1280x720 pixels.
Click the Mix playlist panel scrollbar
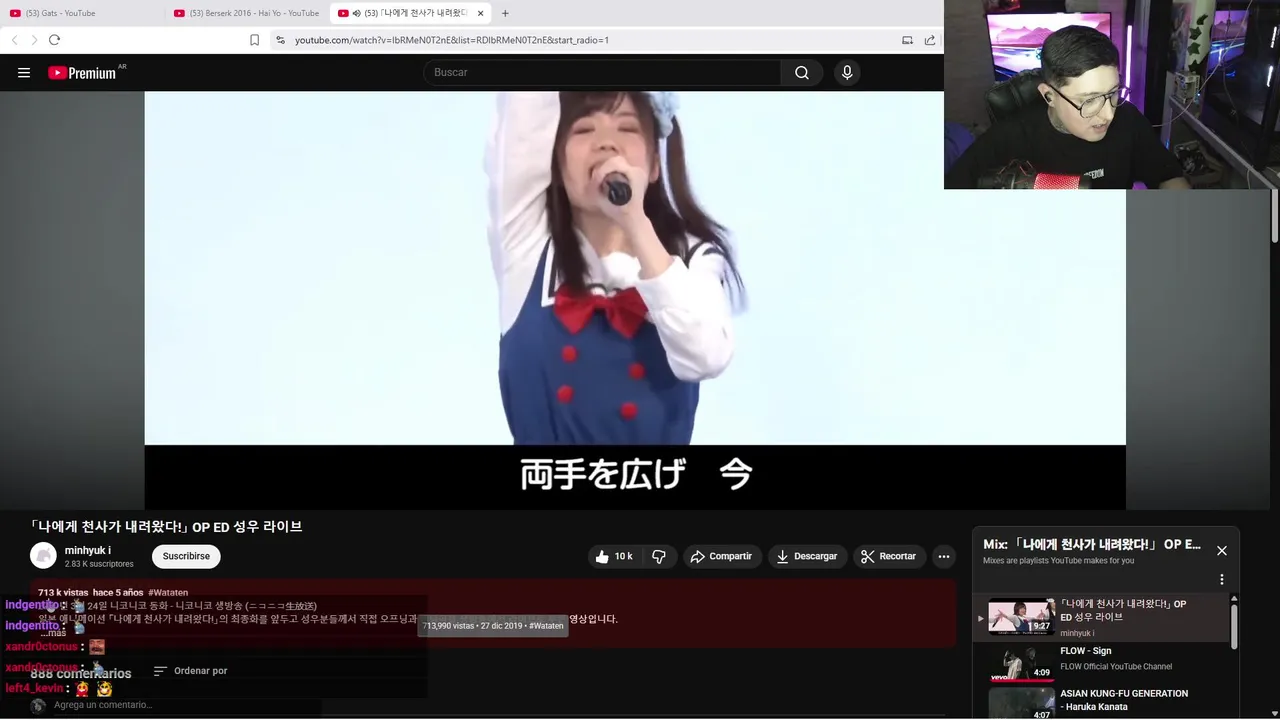[x=1233, y=625]
